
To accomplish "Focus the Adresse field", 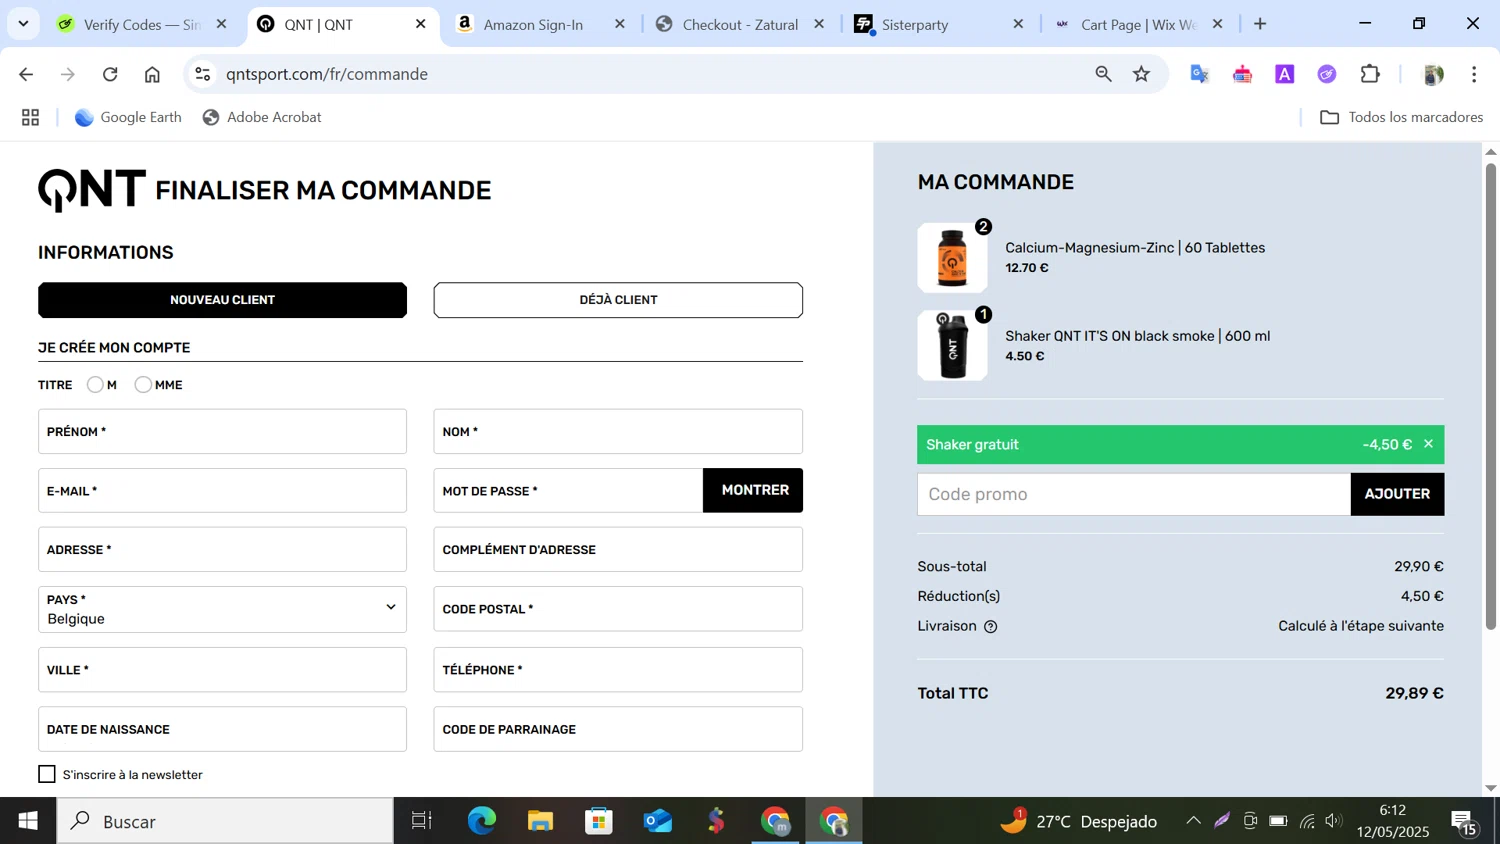I will (222, 550).
